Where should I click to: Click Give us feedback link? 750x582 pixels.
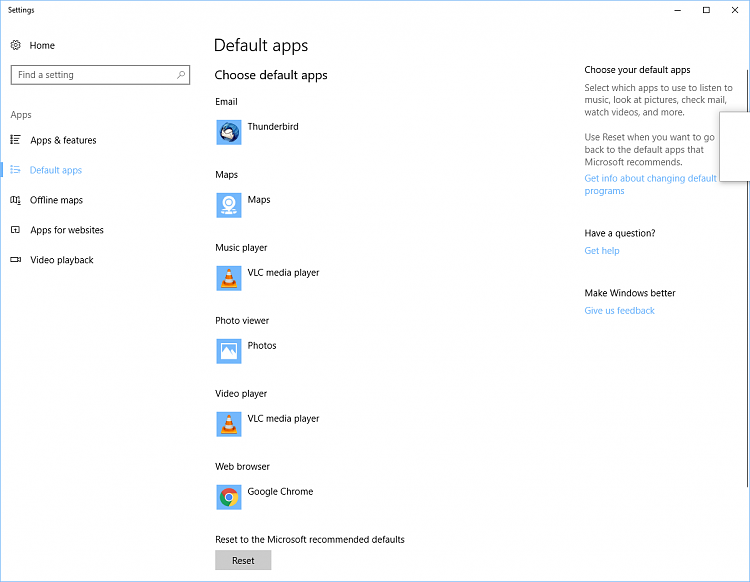click(619, 311)
